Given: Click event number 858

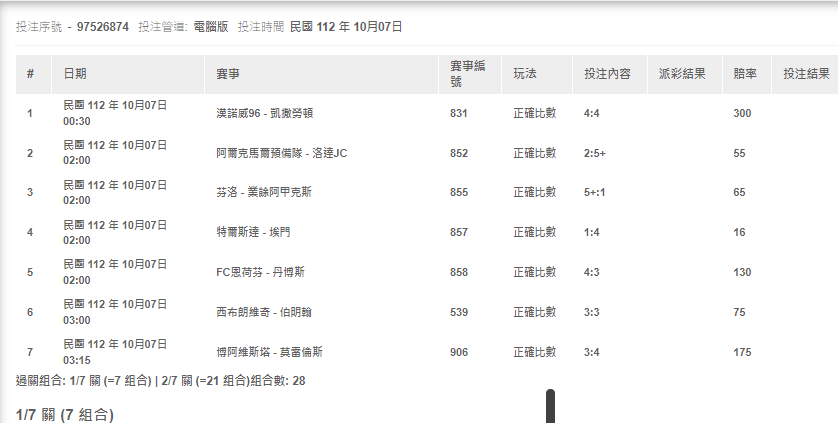Looking at the screenshot, I should pos(459,272).
